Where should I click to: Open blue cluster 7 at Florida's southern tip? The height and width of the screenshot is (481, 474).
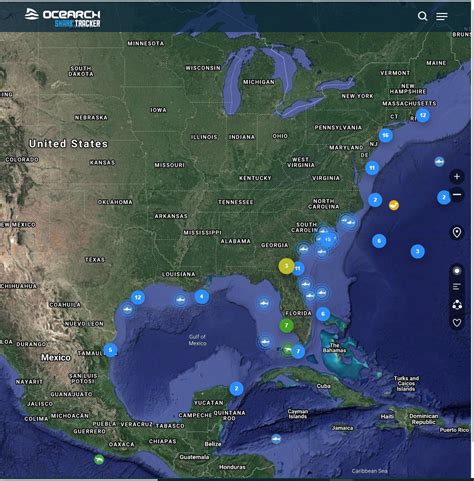[x=298, y=351]
